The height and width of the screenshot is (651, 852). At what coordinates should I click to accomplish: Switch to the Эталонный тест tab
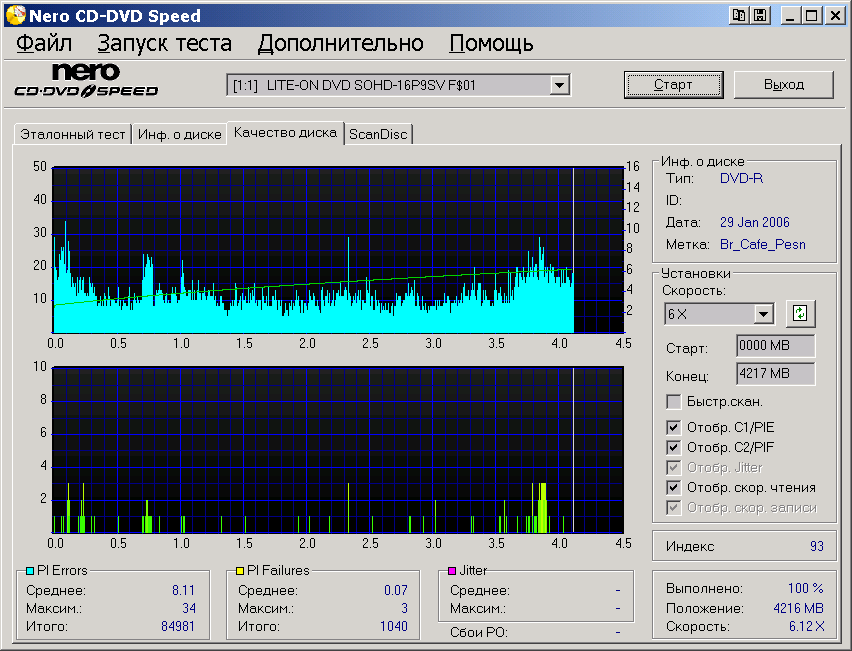pos(73,134)
